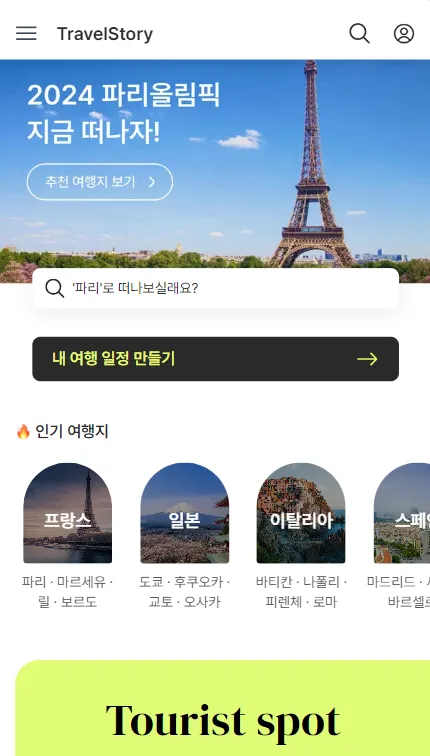
Task: Click the chevron arrow in 추천 여행지 보기
Action: [152, 182]
